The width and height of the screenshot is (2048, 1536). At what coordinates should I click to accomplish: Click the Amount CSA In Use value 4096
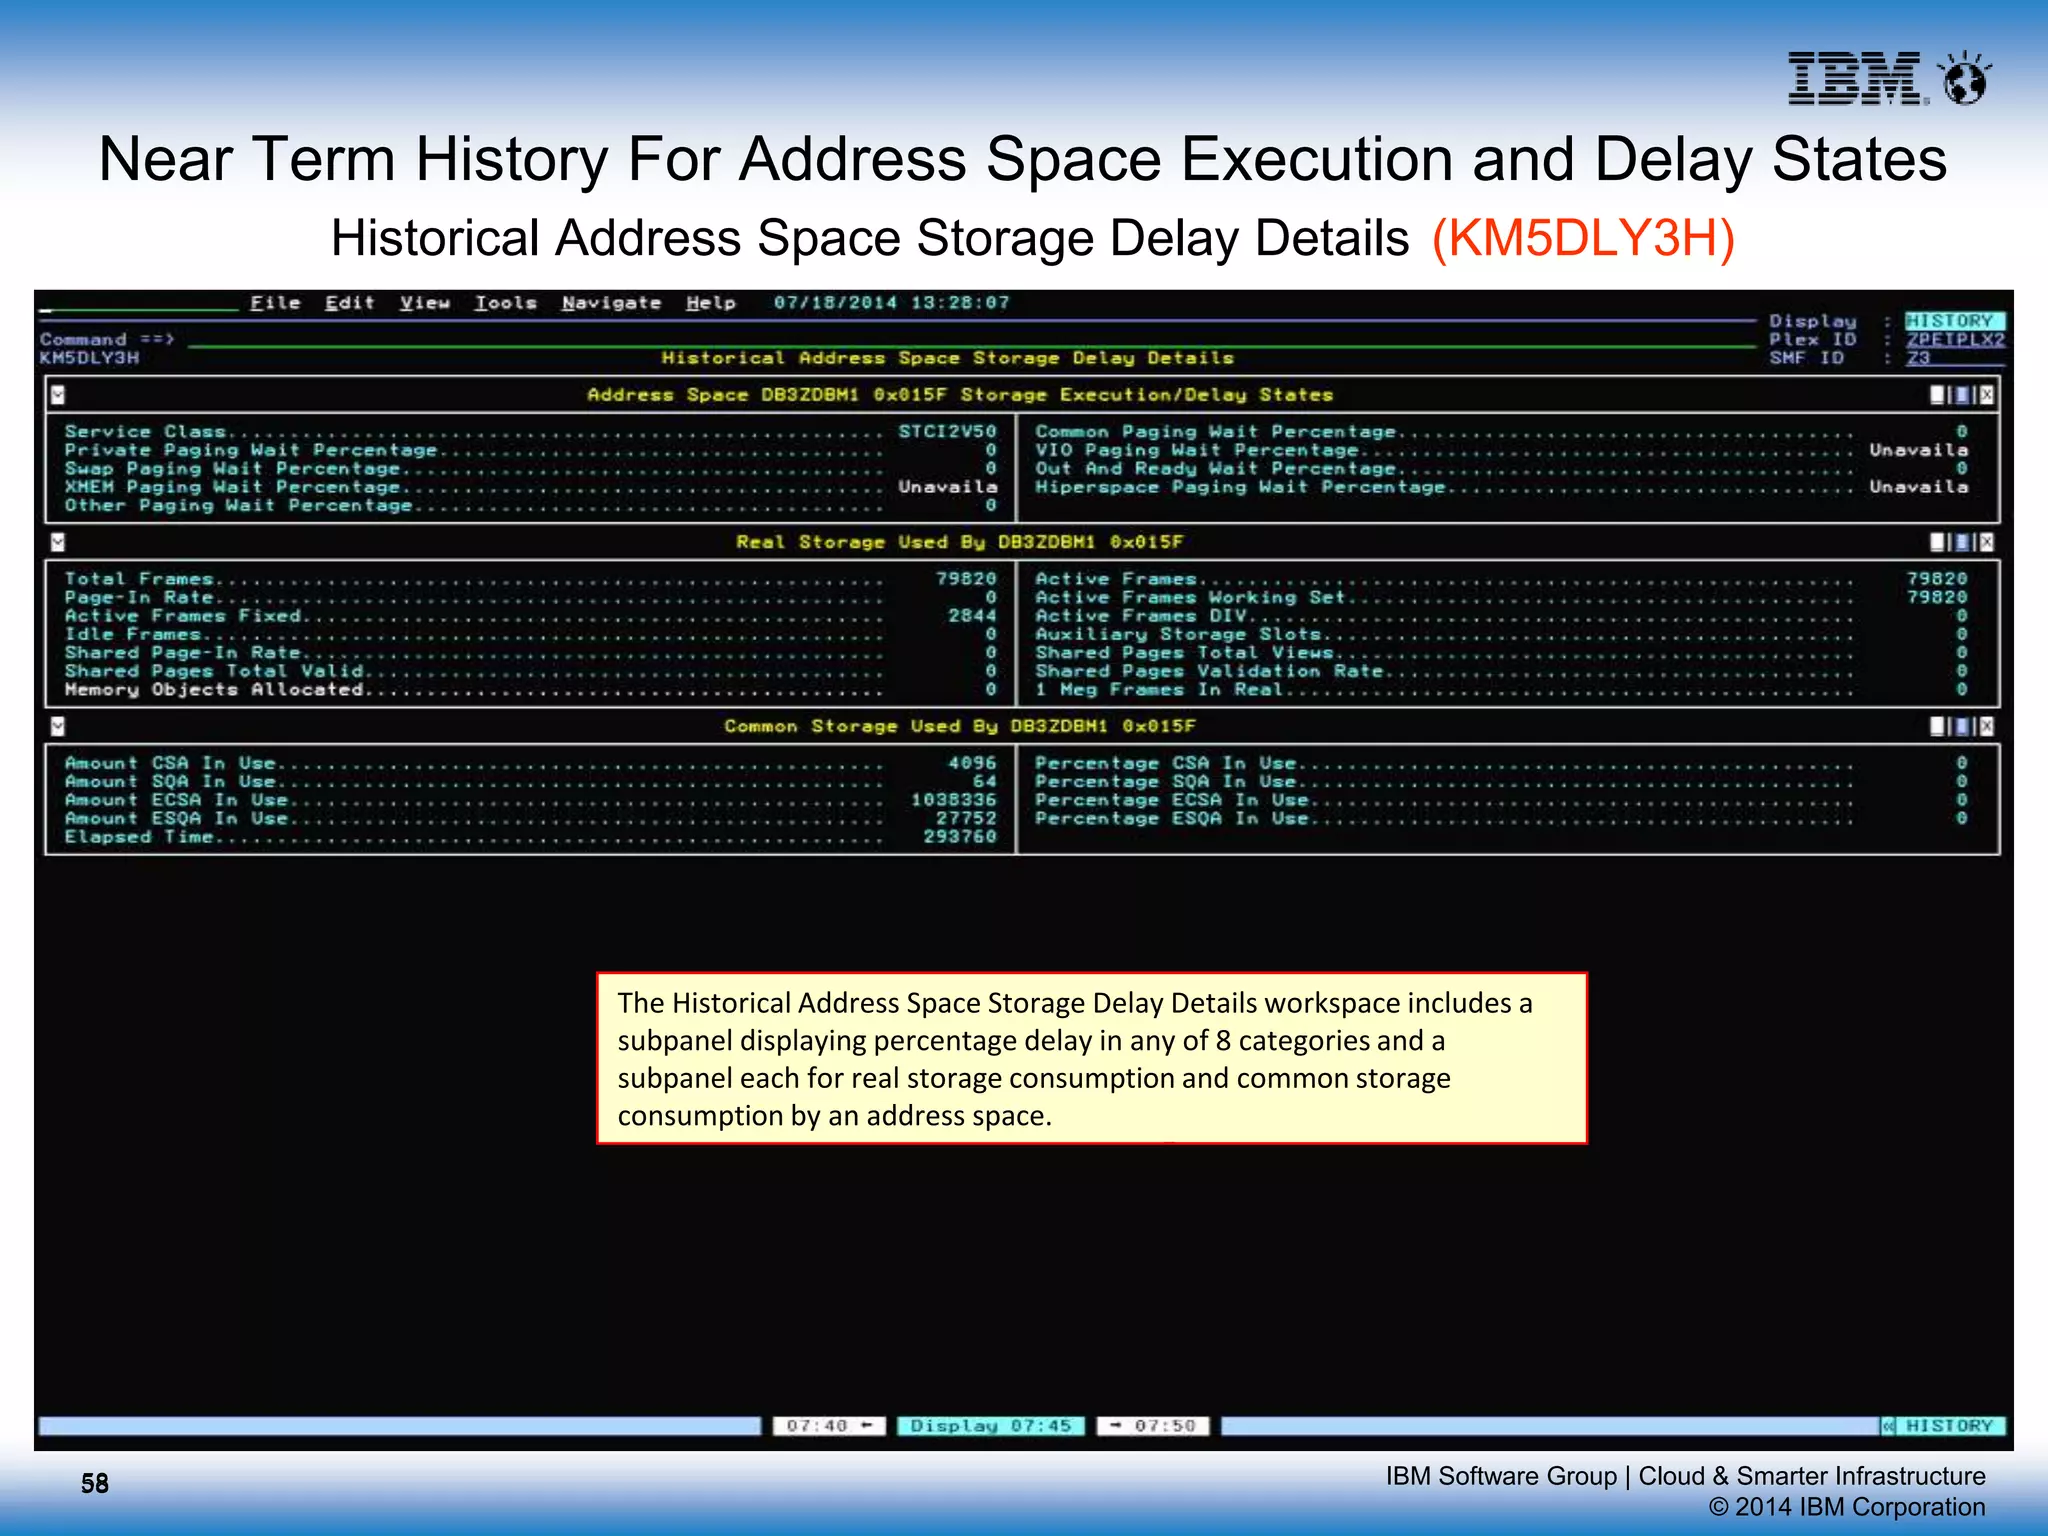point(972,763)
